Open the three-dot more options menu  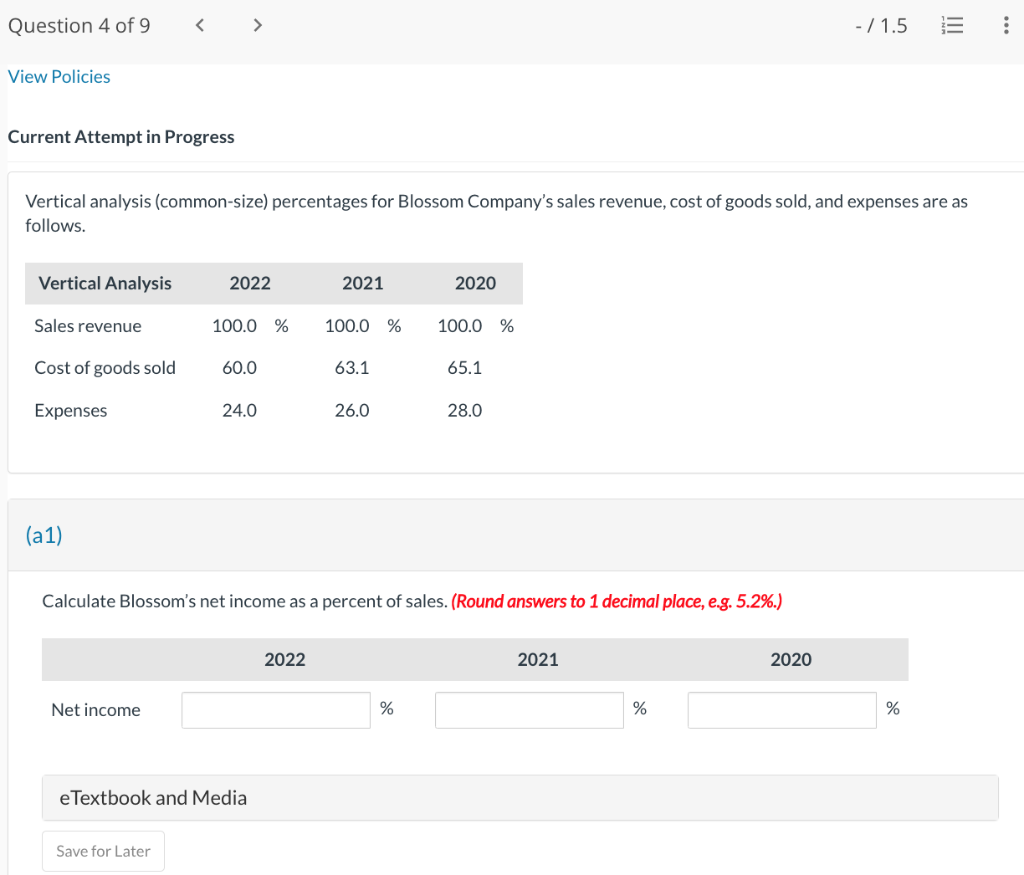(1006, 25)
